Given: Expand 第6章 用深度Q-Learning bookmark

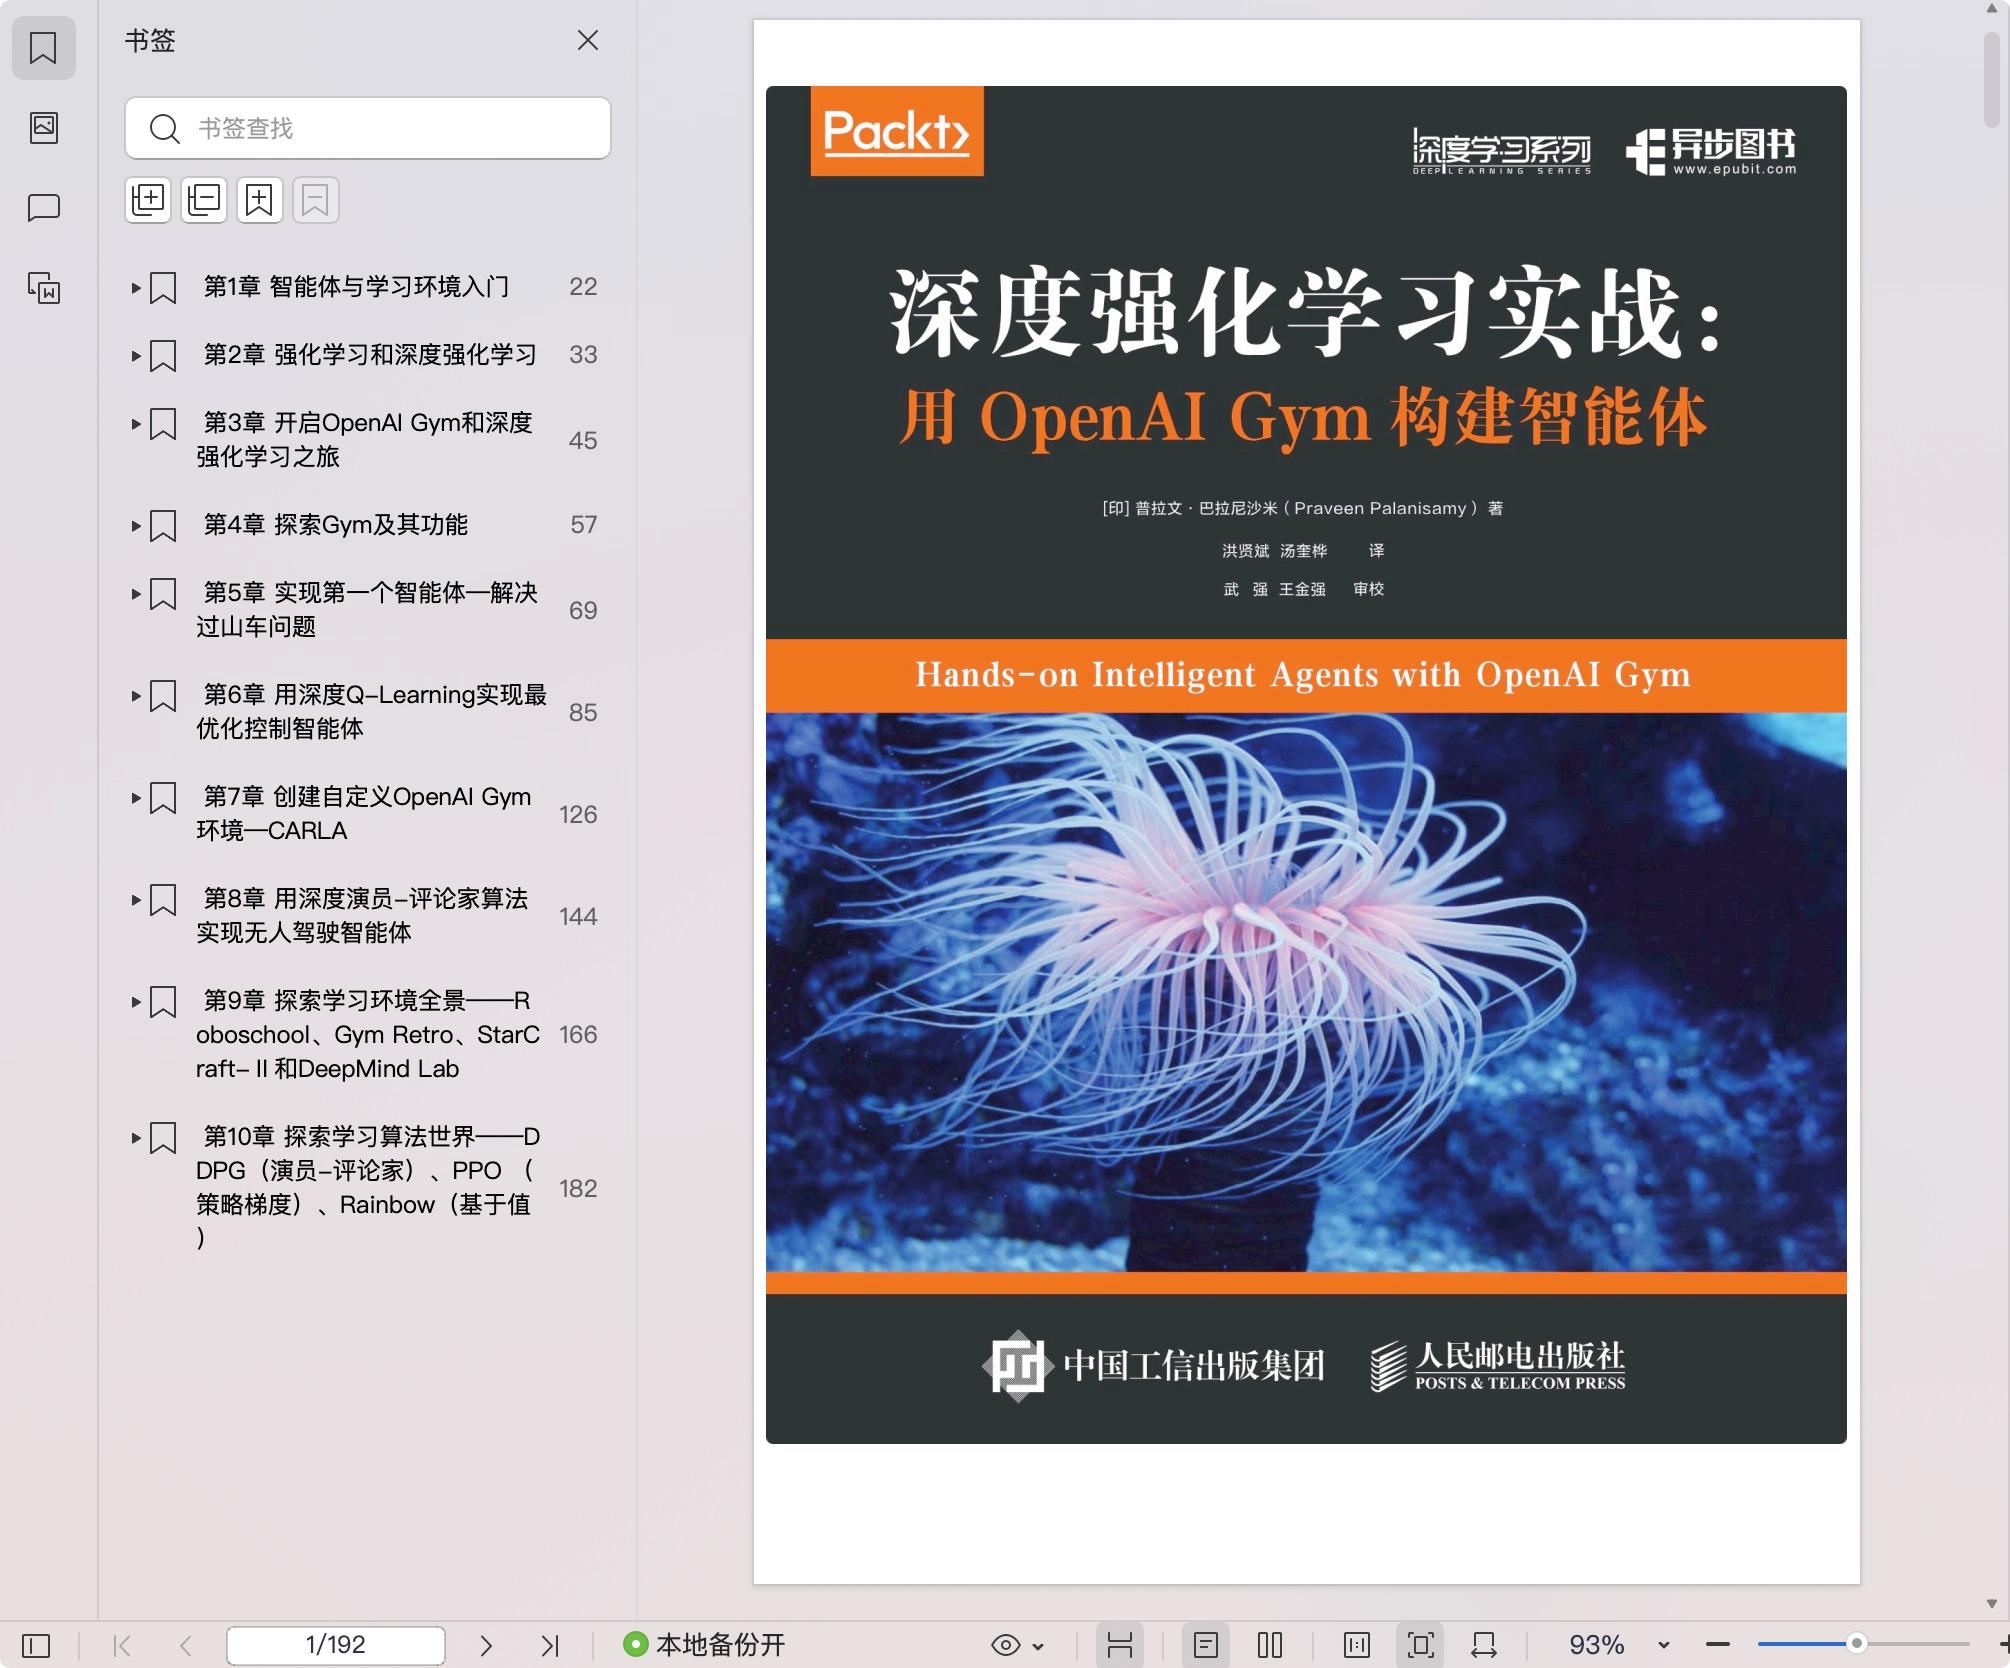Looking at the screenshot, I should coord(136,696).
